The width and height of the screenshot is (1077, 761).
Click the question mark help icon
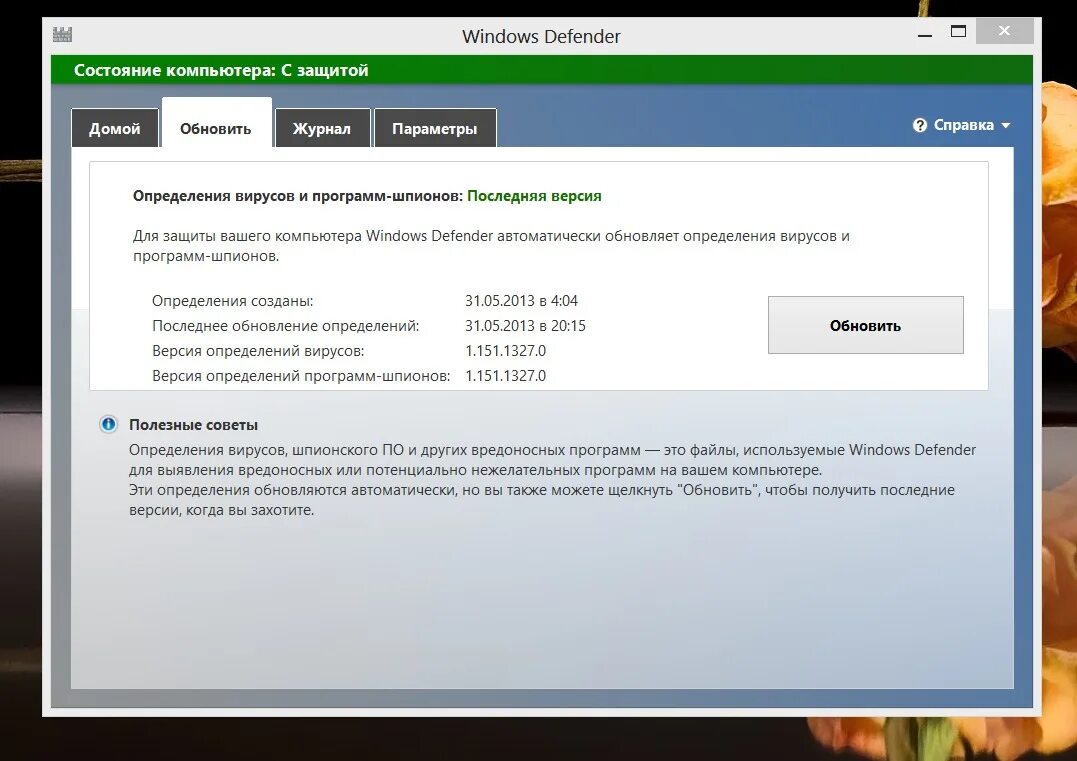pyautogui.click(x=919, y=125)
